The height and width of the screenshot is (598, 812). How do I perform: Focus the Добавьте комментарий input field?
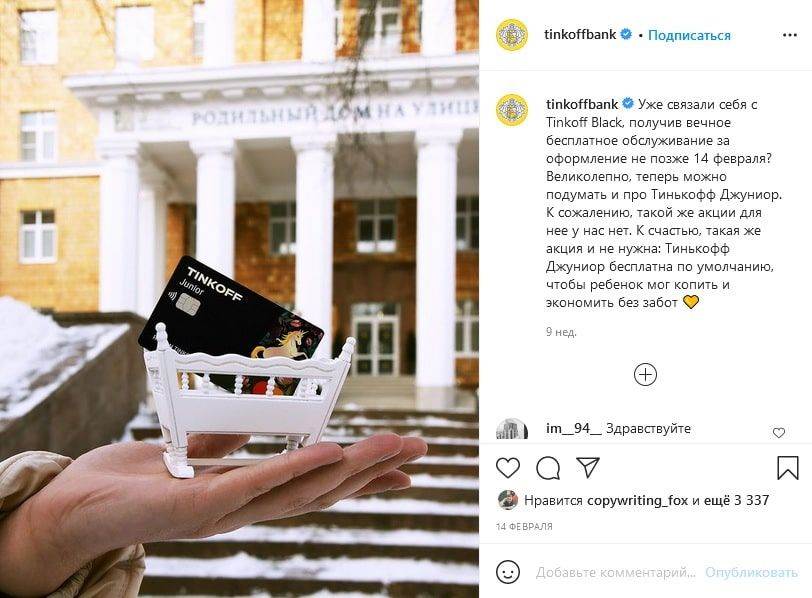point(616,572)
